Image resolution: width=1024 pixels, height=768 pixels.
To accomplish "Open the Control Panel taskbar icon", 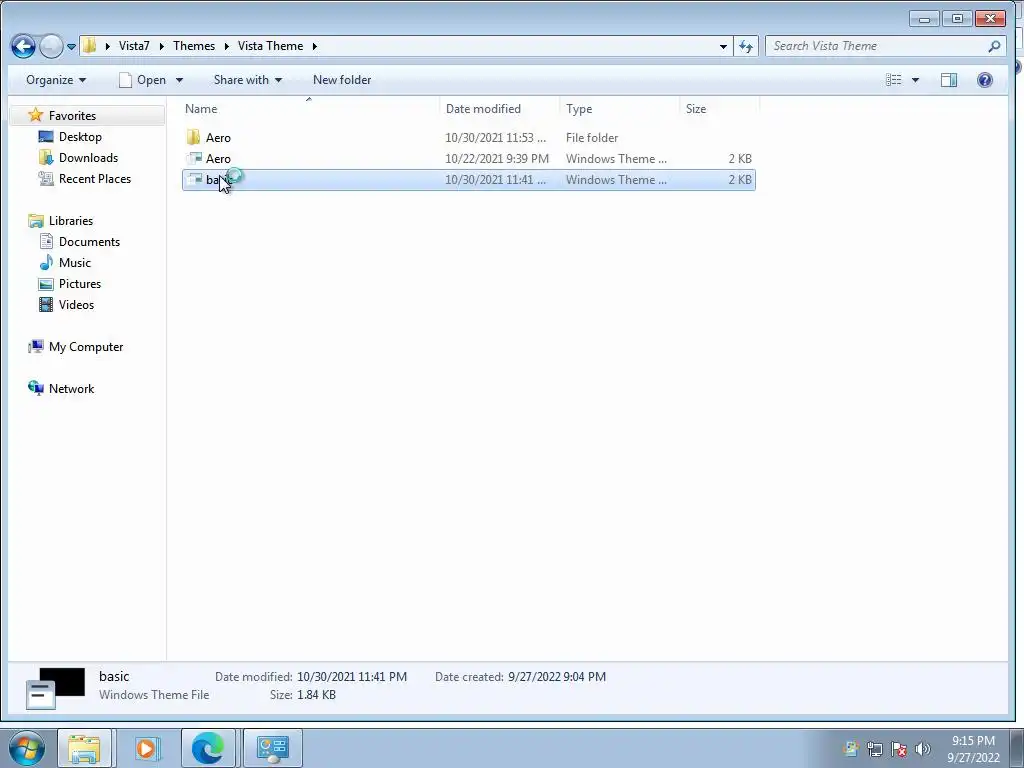I will click(272, 748).
